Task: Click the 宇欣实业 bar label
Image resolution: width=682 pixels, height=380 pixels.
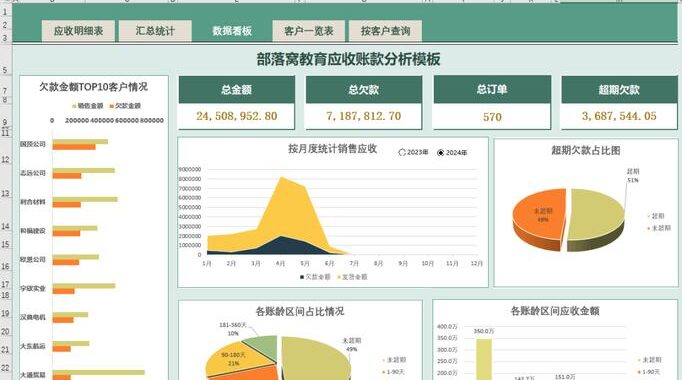Action: point(33,288)
